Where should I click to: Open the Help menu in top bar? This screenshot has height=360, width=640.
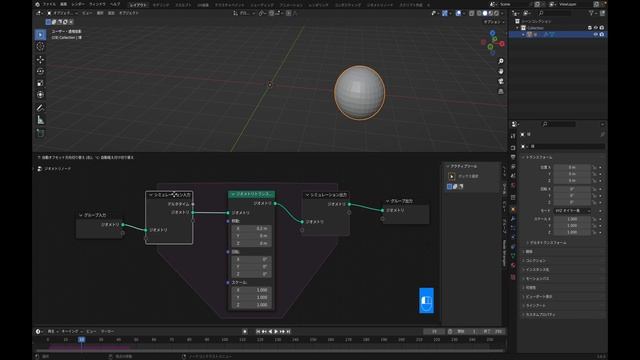point(115,4)
